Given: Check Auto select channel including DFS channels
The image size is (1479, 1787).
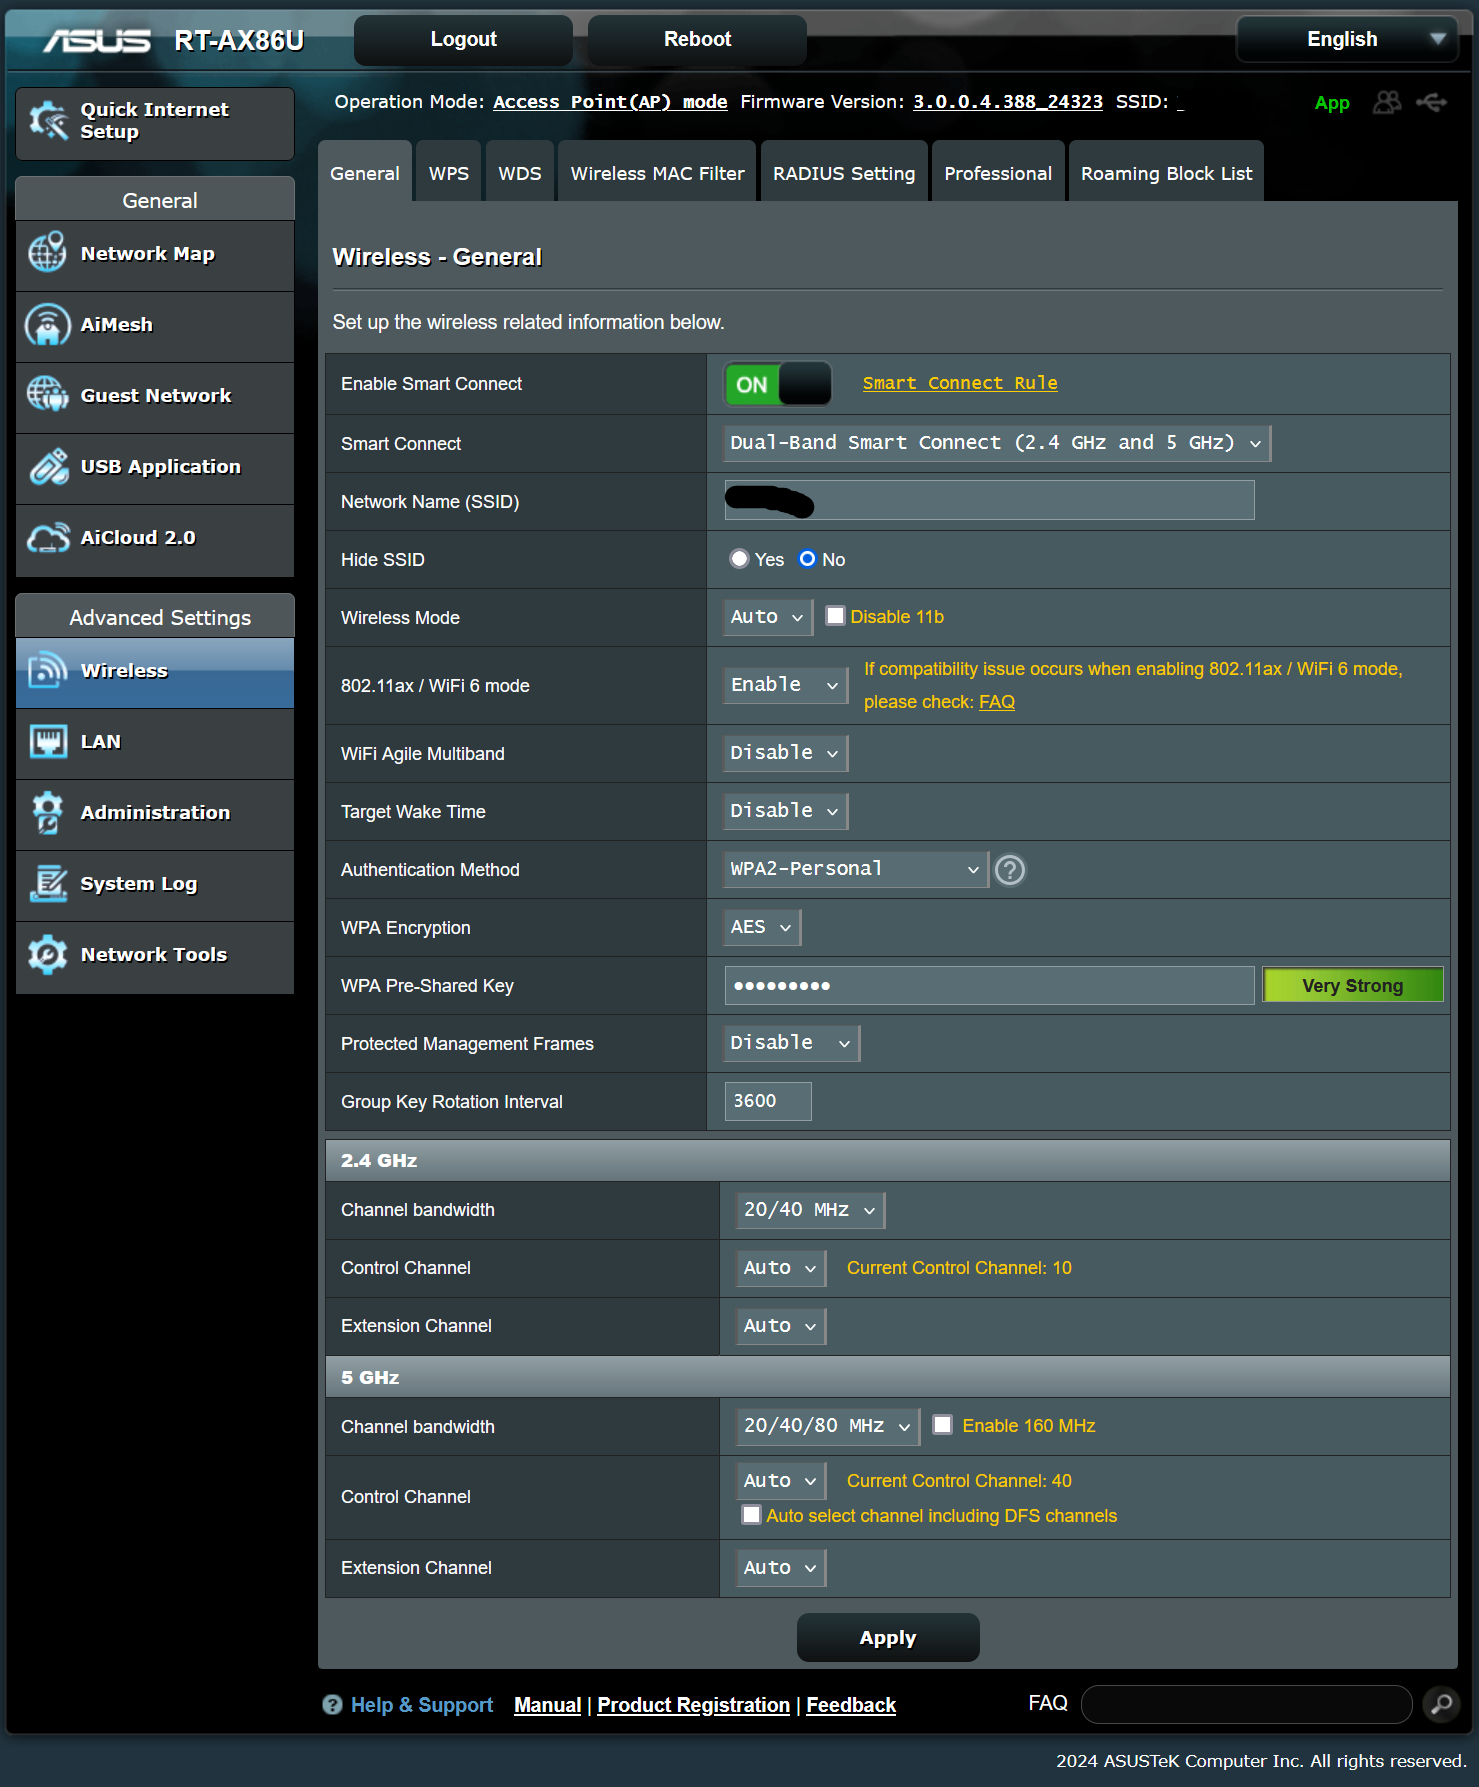Looking at the screenshot, I should click(751, 1515).
